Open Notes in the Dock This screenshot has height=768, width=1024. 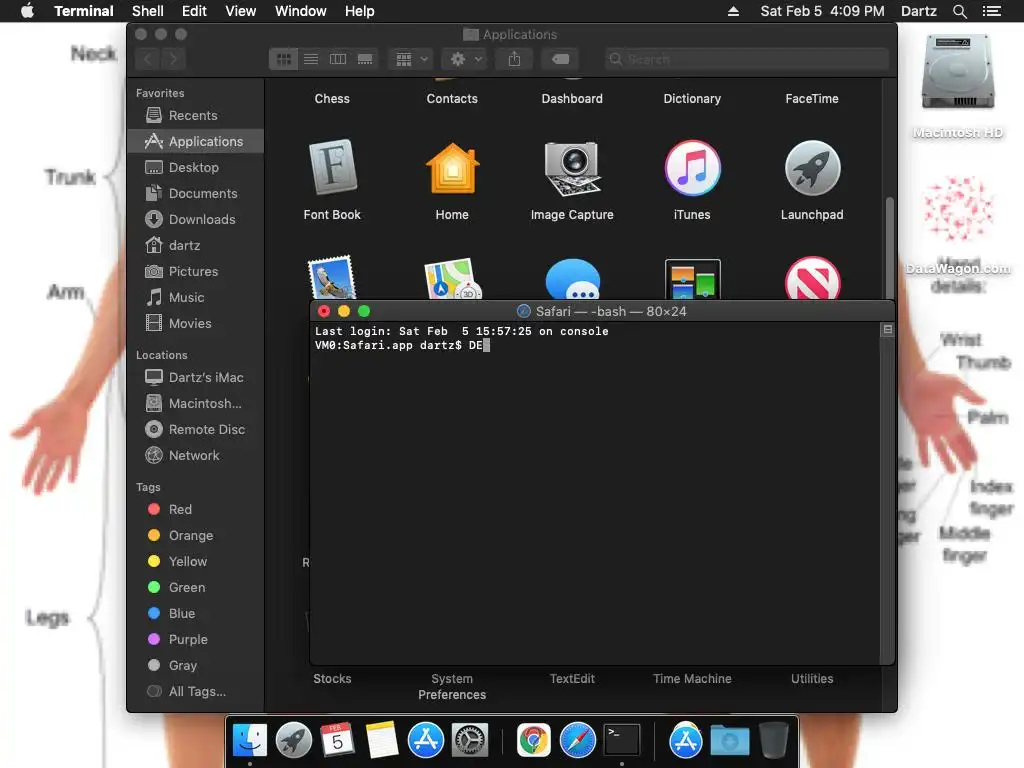coord(381,741)
